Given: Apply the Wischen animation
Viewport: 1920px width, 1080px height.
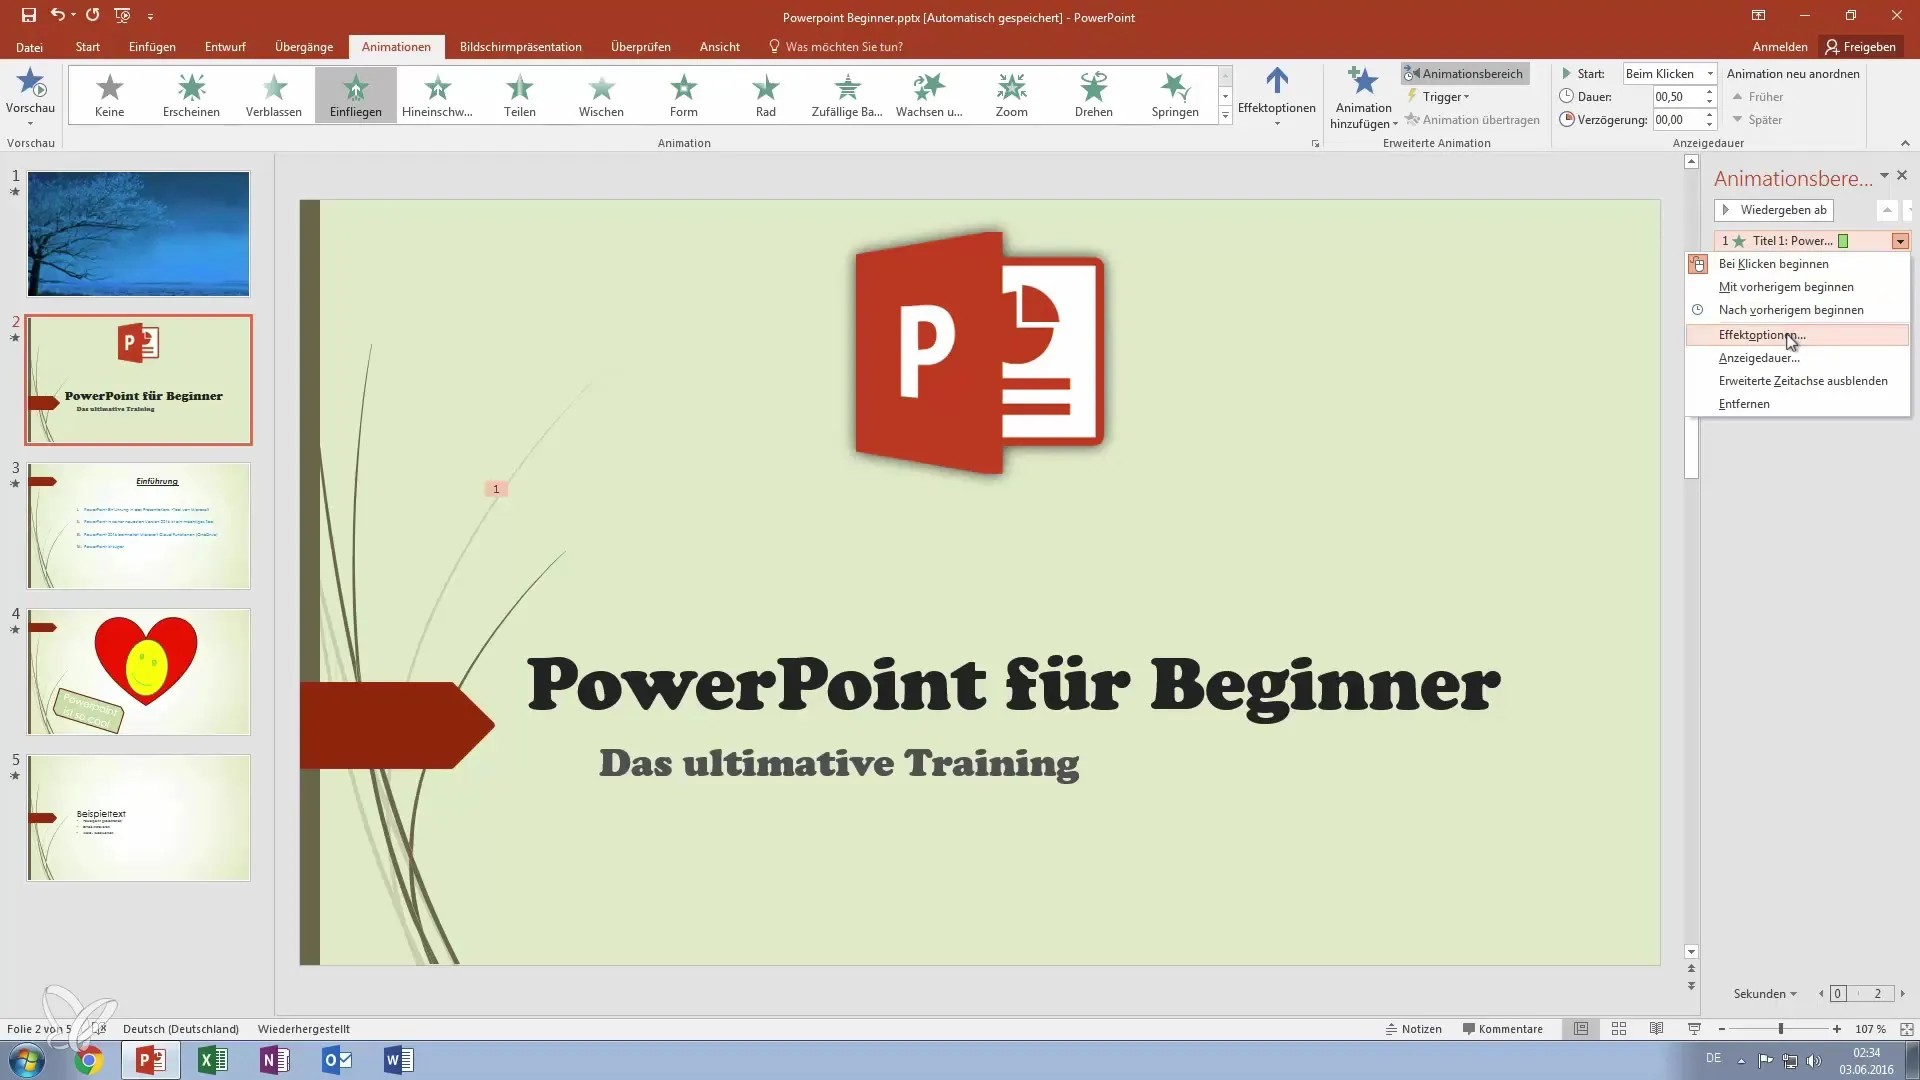Looking at the screenshot, I should click(x=601, y=95).
